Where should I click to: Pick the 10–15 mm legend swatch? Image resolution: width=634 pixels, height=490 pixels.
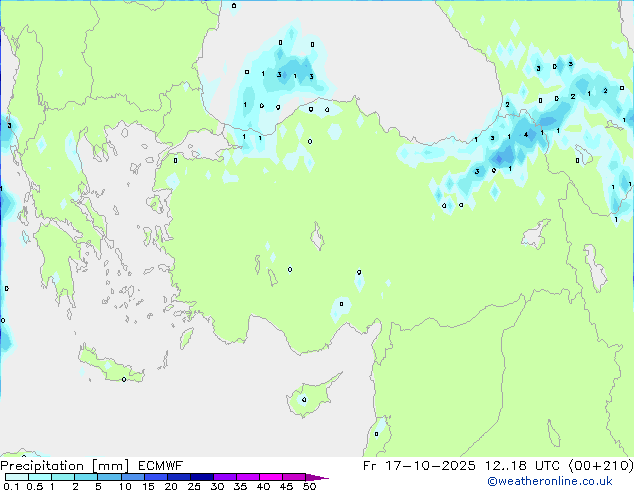pyautogui.click(x=133, y=477)
